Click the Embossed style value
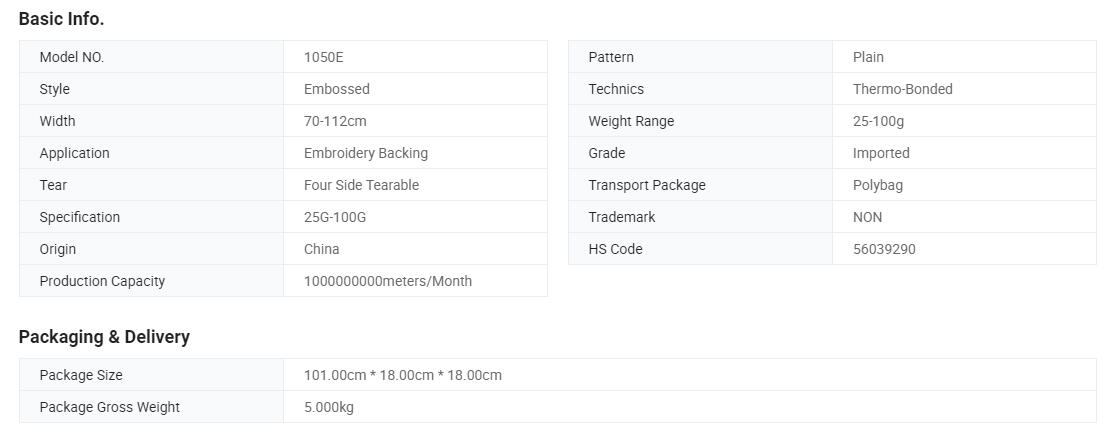This screenshot has width=1104, height=437. (x=337, y=89)
